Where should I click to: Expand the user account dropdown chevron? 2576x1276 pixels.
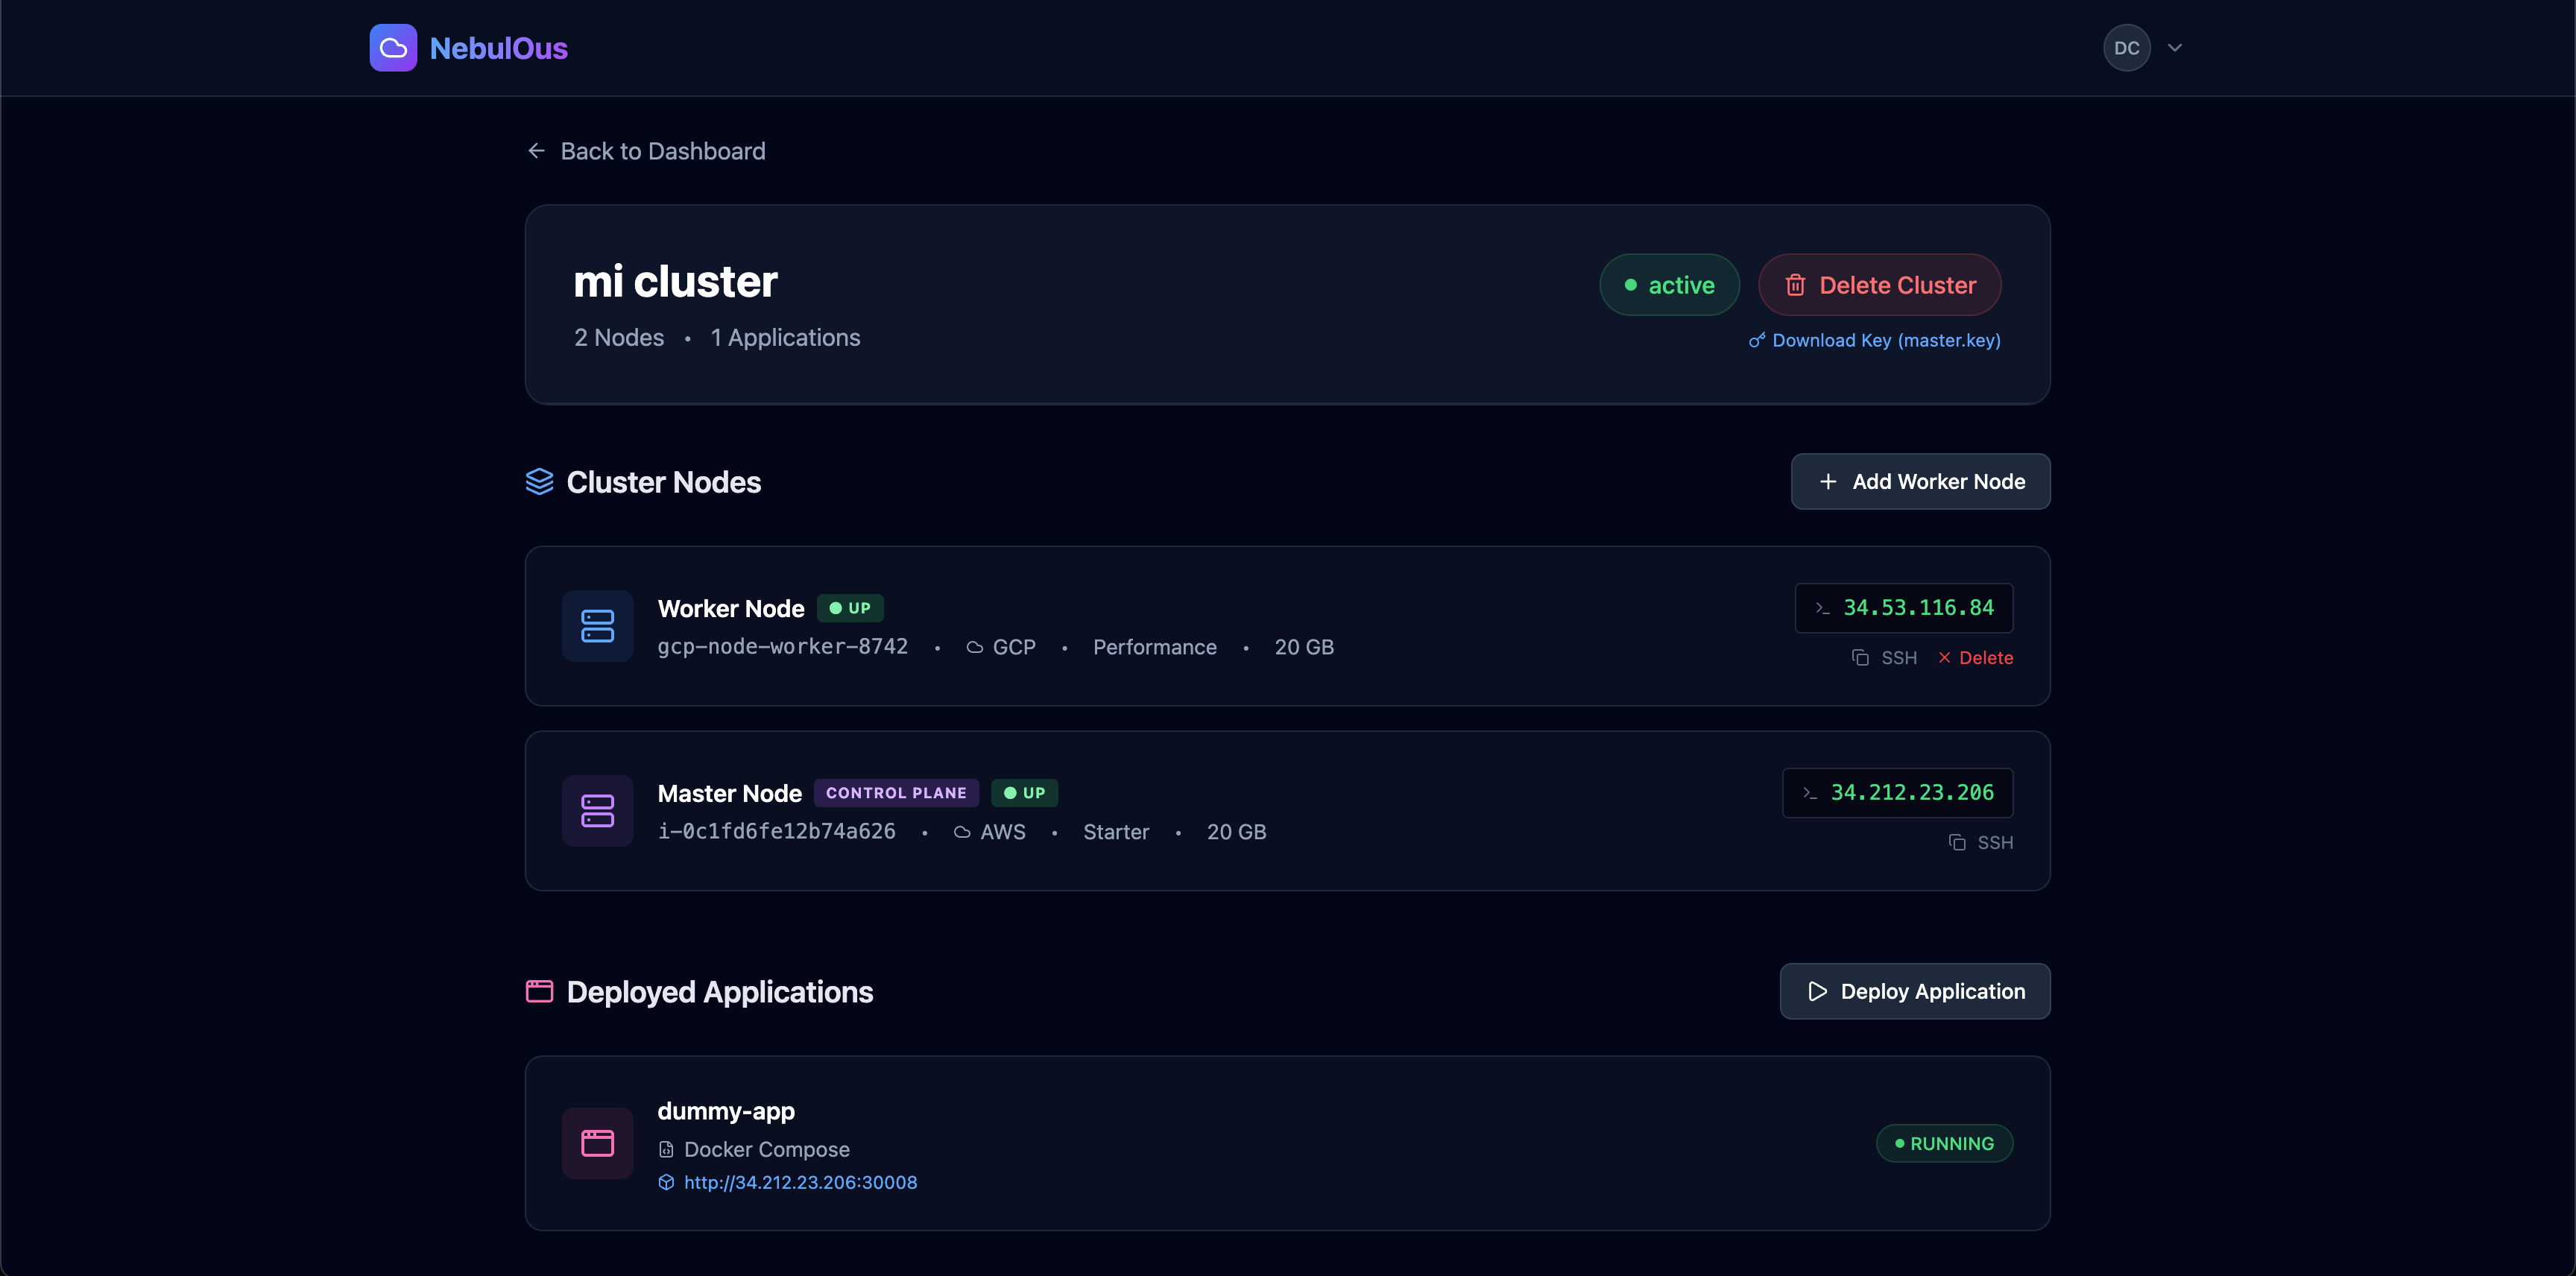(2174, 48)
